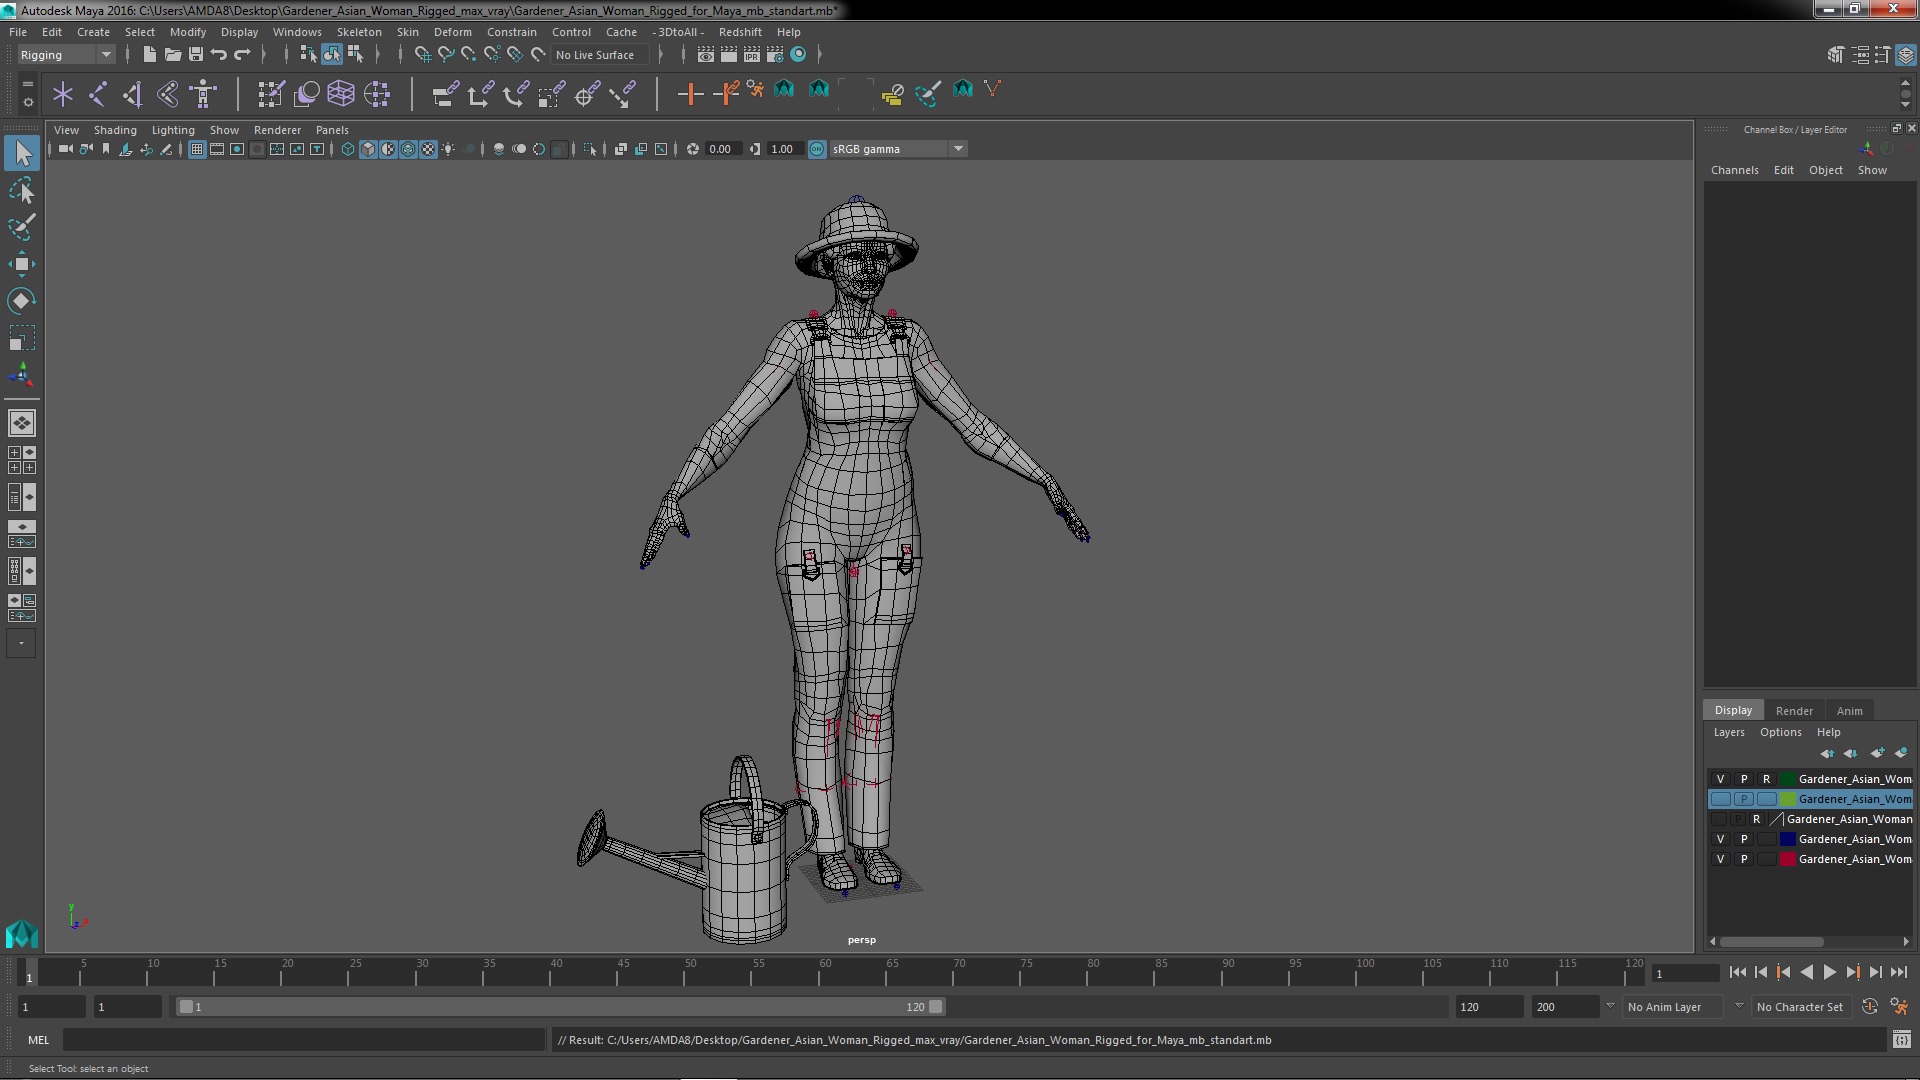Open the Layers menu in Layer Editor

[1728, 732]
